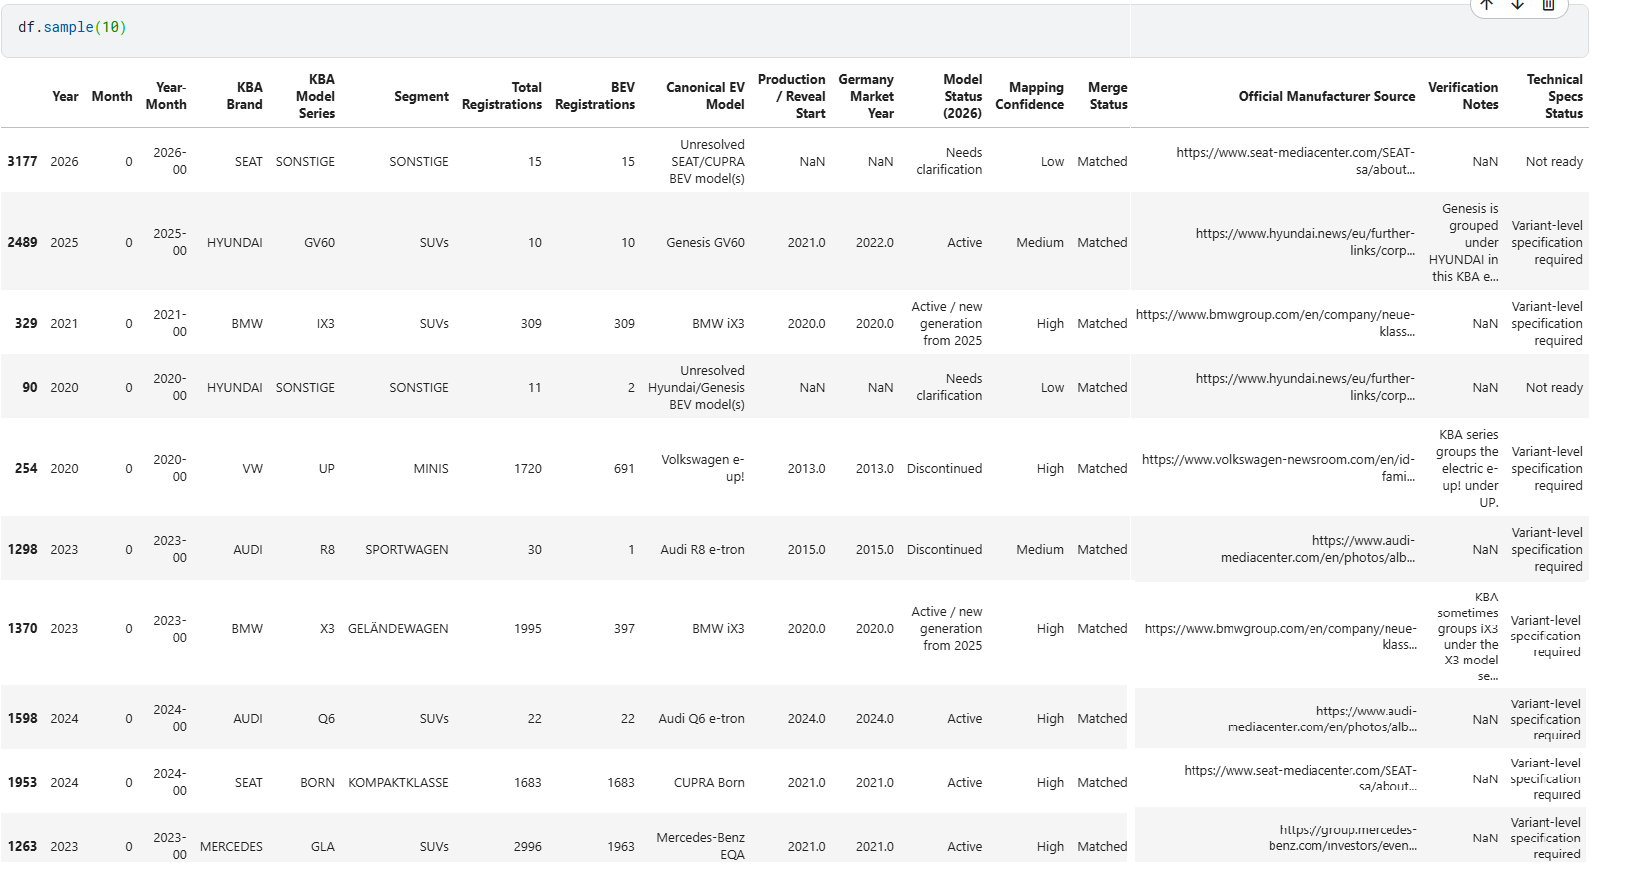This screenshot has height=878, width=1646.
Task: Click the Total Registrations column header
Action: coord(502,96)
